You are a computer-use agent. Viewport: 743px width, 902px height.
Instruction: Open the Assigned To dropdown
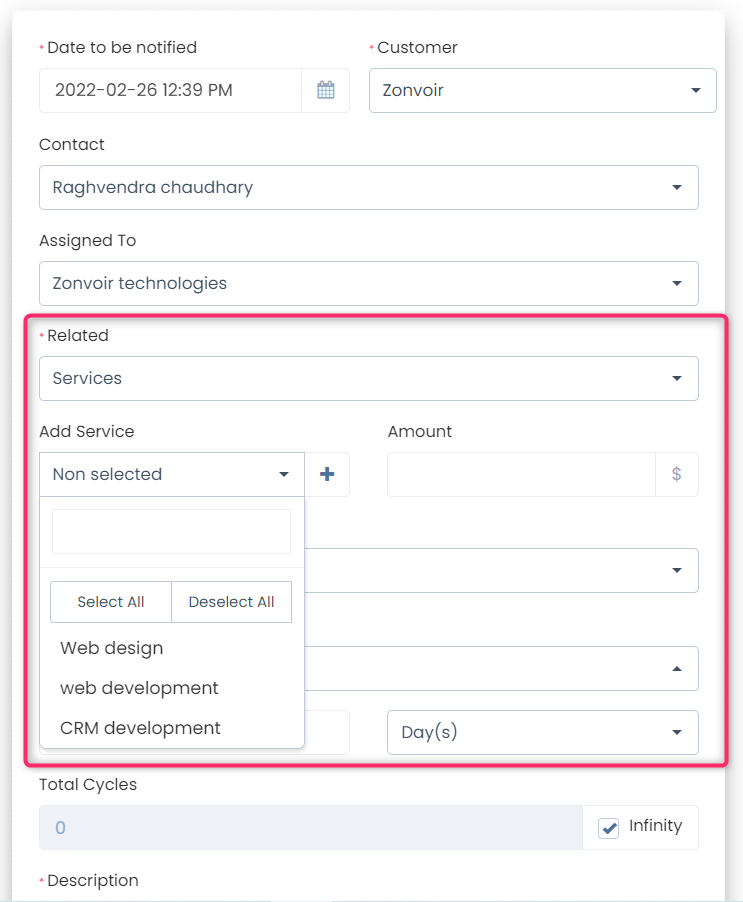click(x=368, y=283)
